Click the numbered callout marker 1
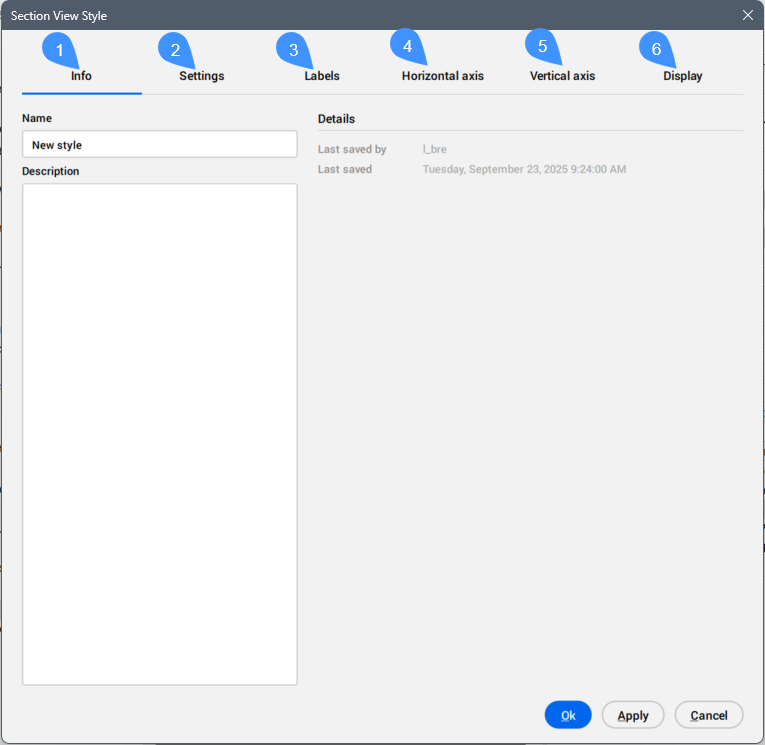 [60, 50]
